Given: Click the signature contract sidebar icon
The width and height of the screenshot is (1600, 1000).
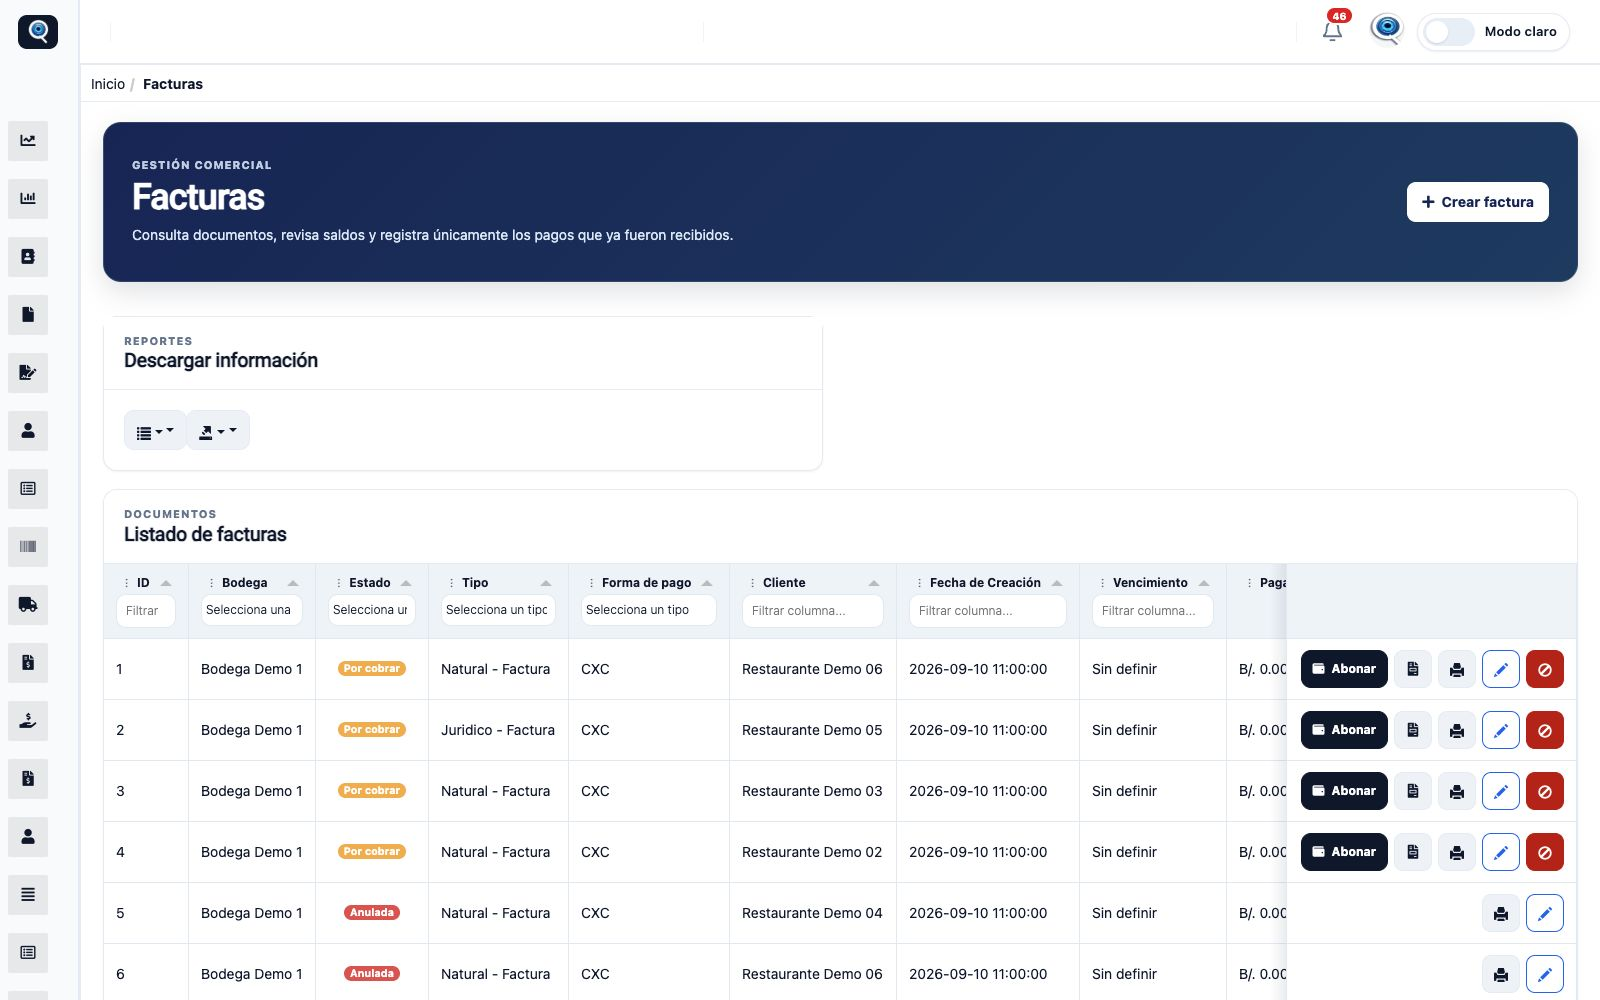Looking at the screenshot, I should click(28, 373).
